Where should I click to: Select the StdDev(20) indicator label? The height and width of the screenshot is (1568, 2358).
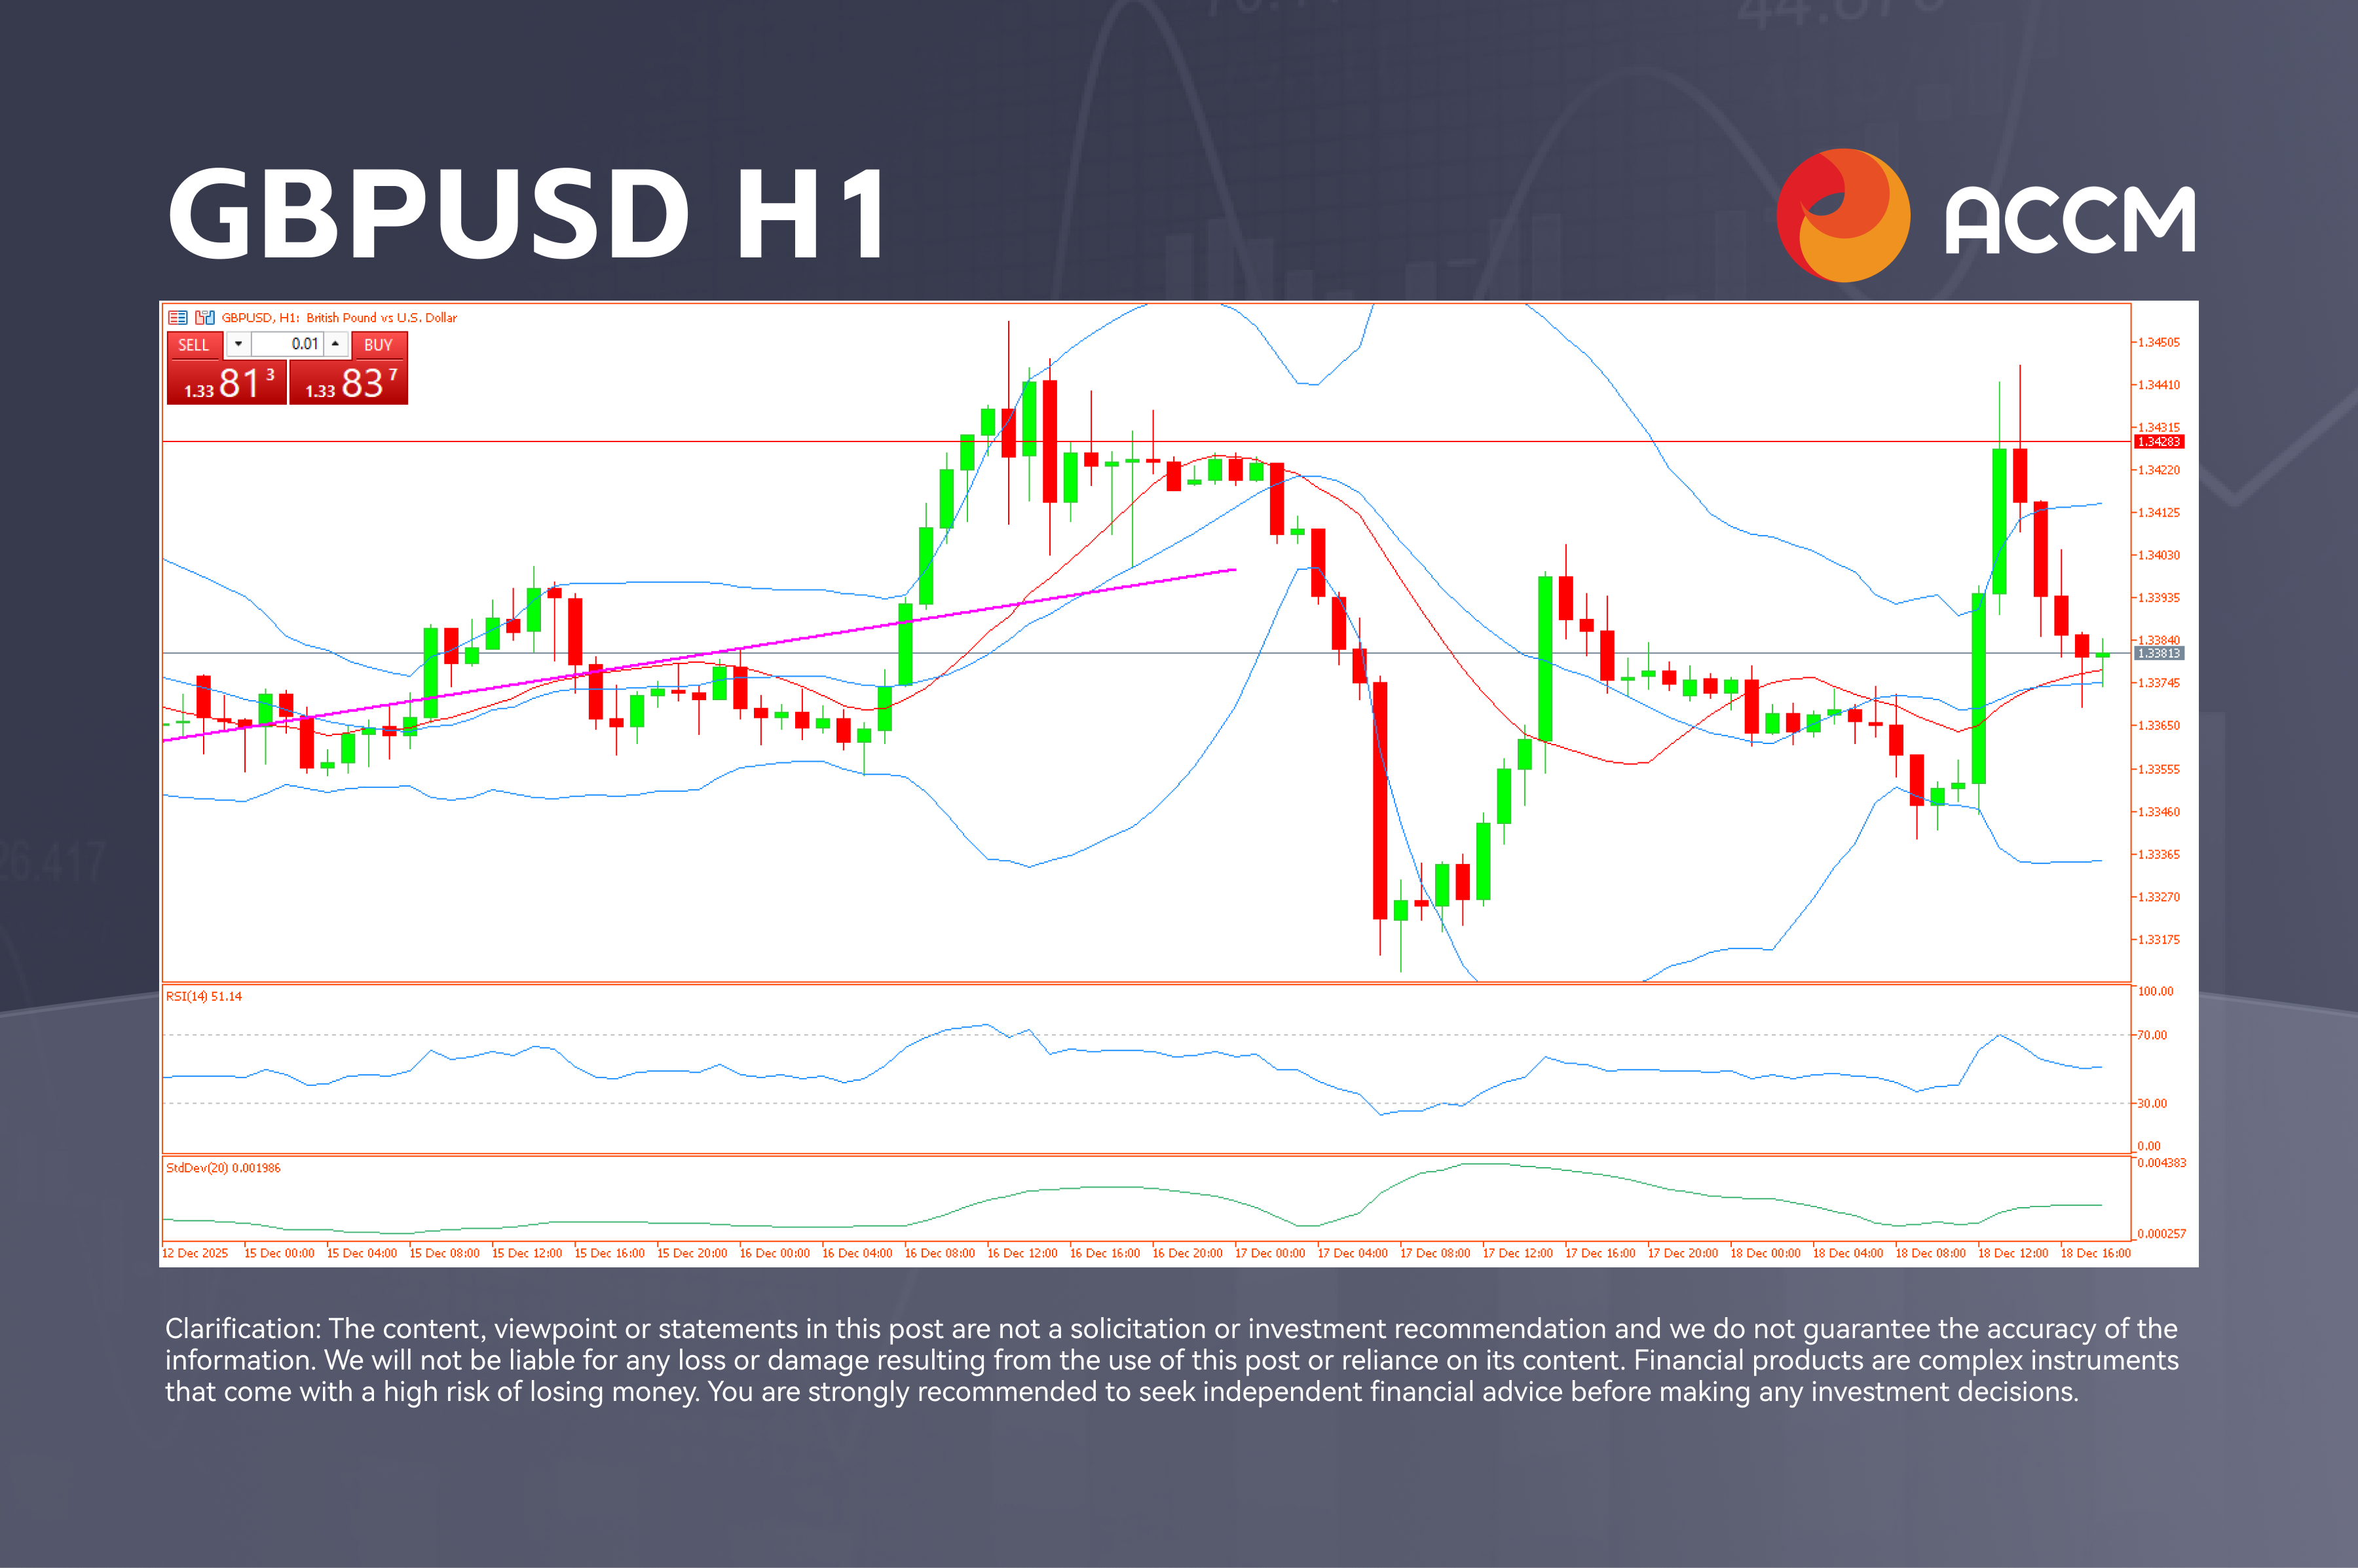pos(224,1167)
